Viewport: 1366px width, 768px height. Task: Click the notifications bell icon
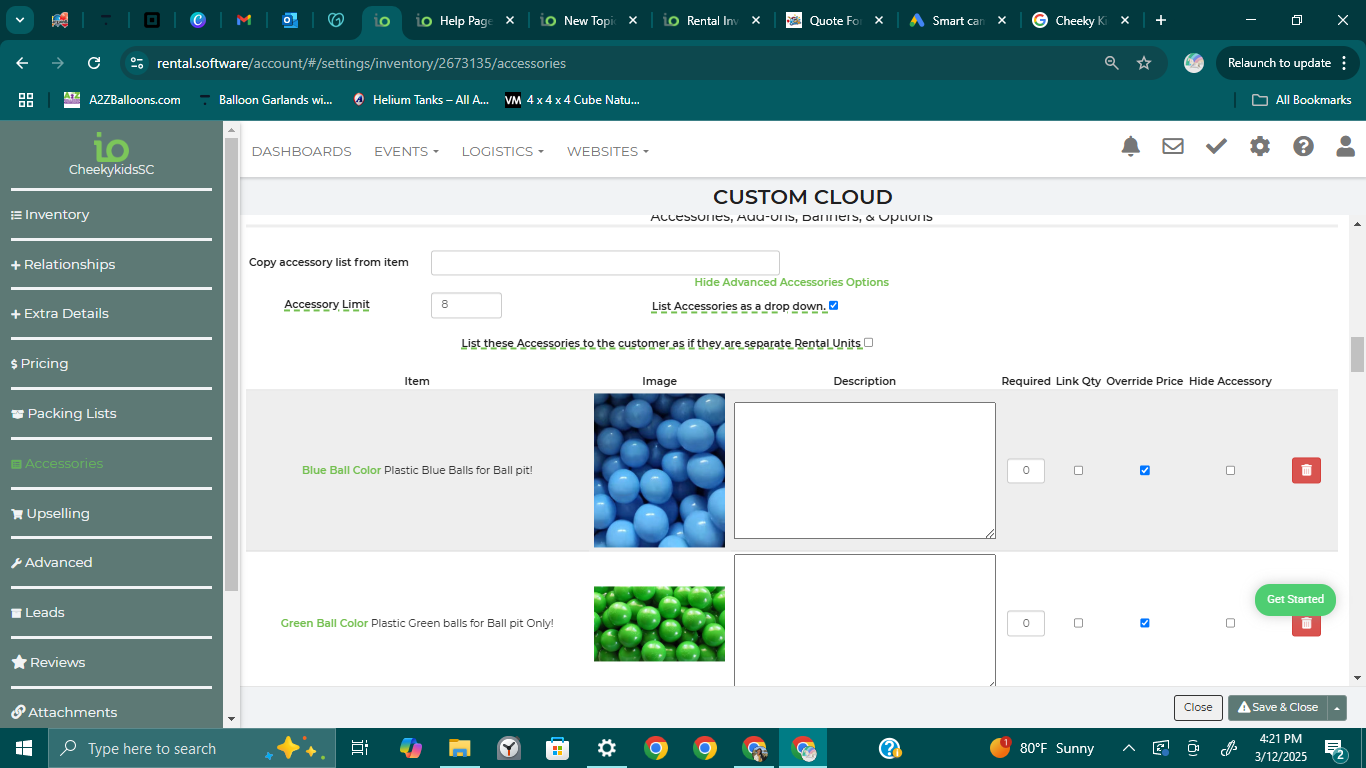click(x=1130, y=147)
